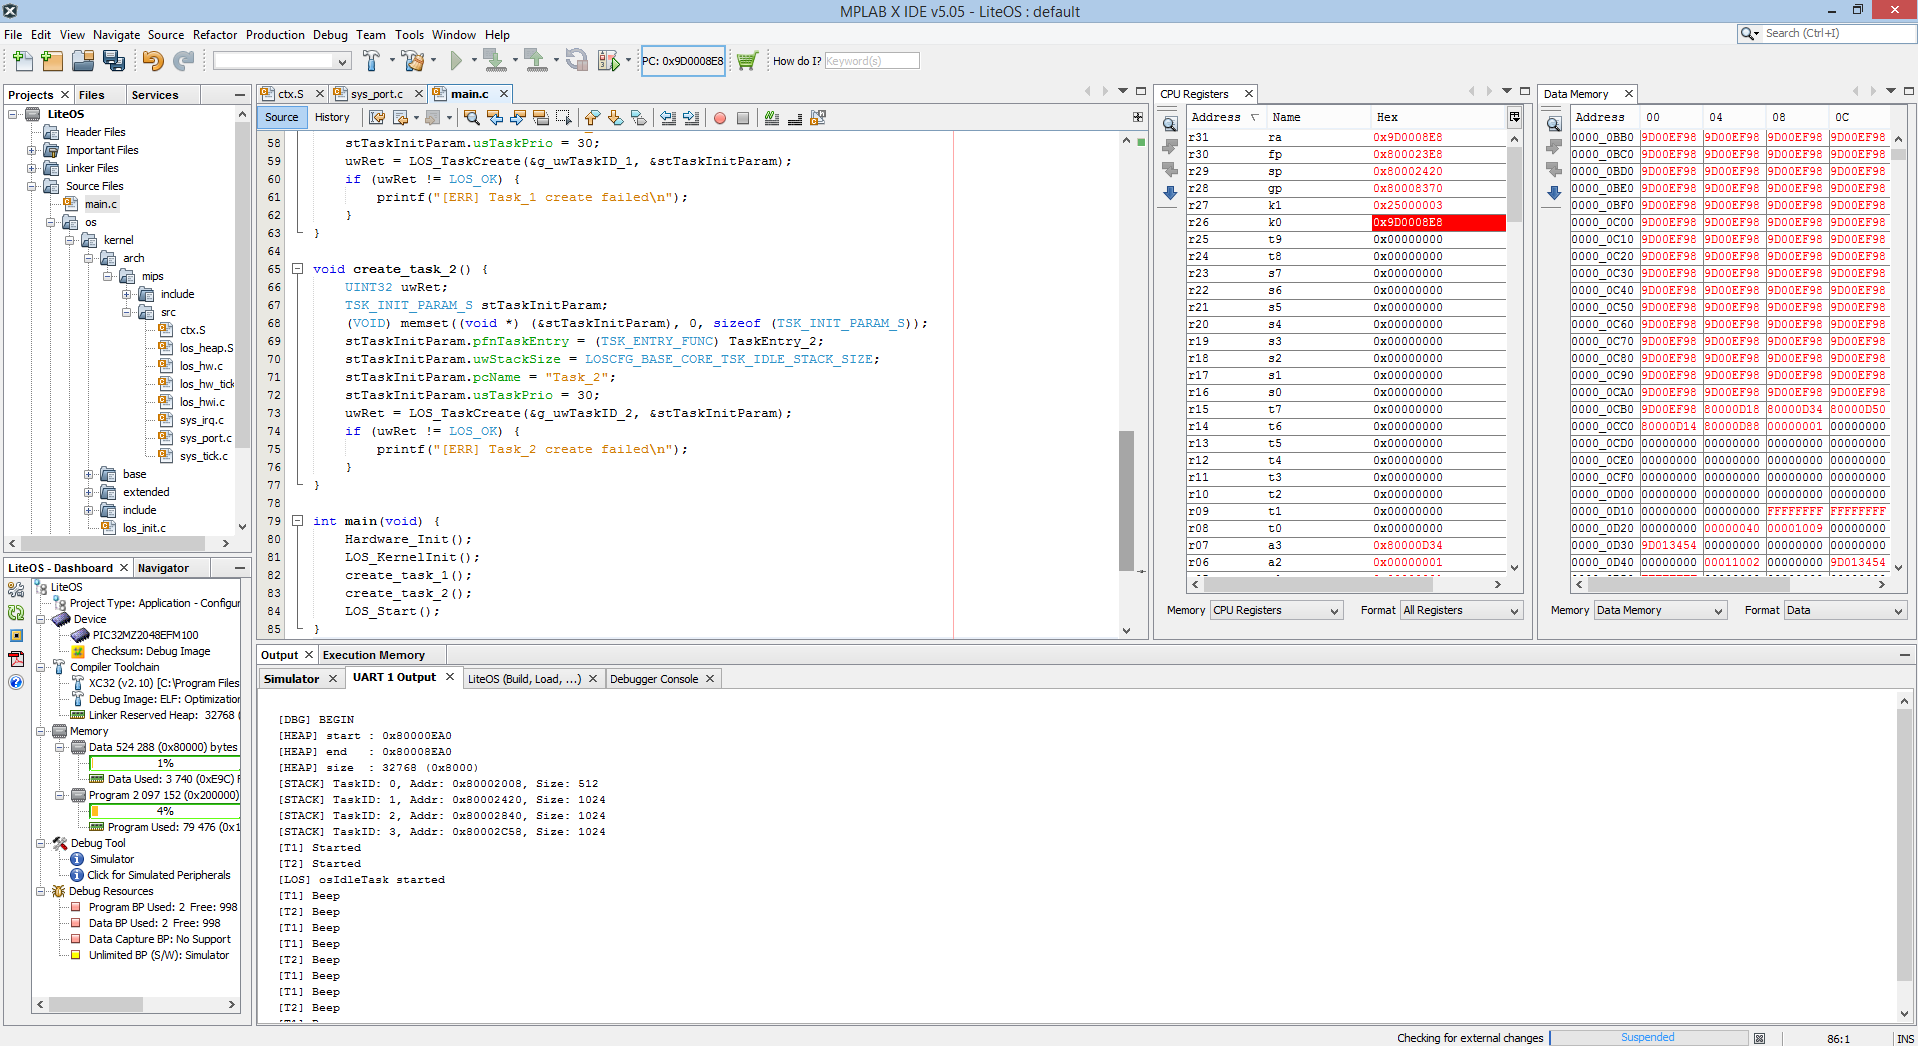Click the Build Project hammer icon
This screenshot has width=1918, height=1046.
coord(371,61)
